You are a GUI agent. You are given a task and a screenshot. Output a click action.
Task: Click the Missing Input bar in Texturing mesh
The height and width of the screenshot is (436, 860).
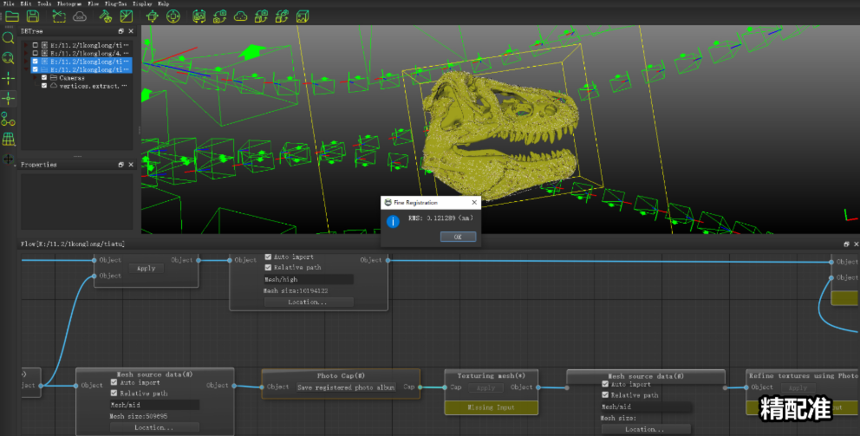point(491,407)
